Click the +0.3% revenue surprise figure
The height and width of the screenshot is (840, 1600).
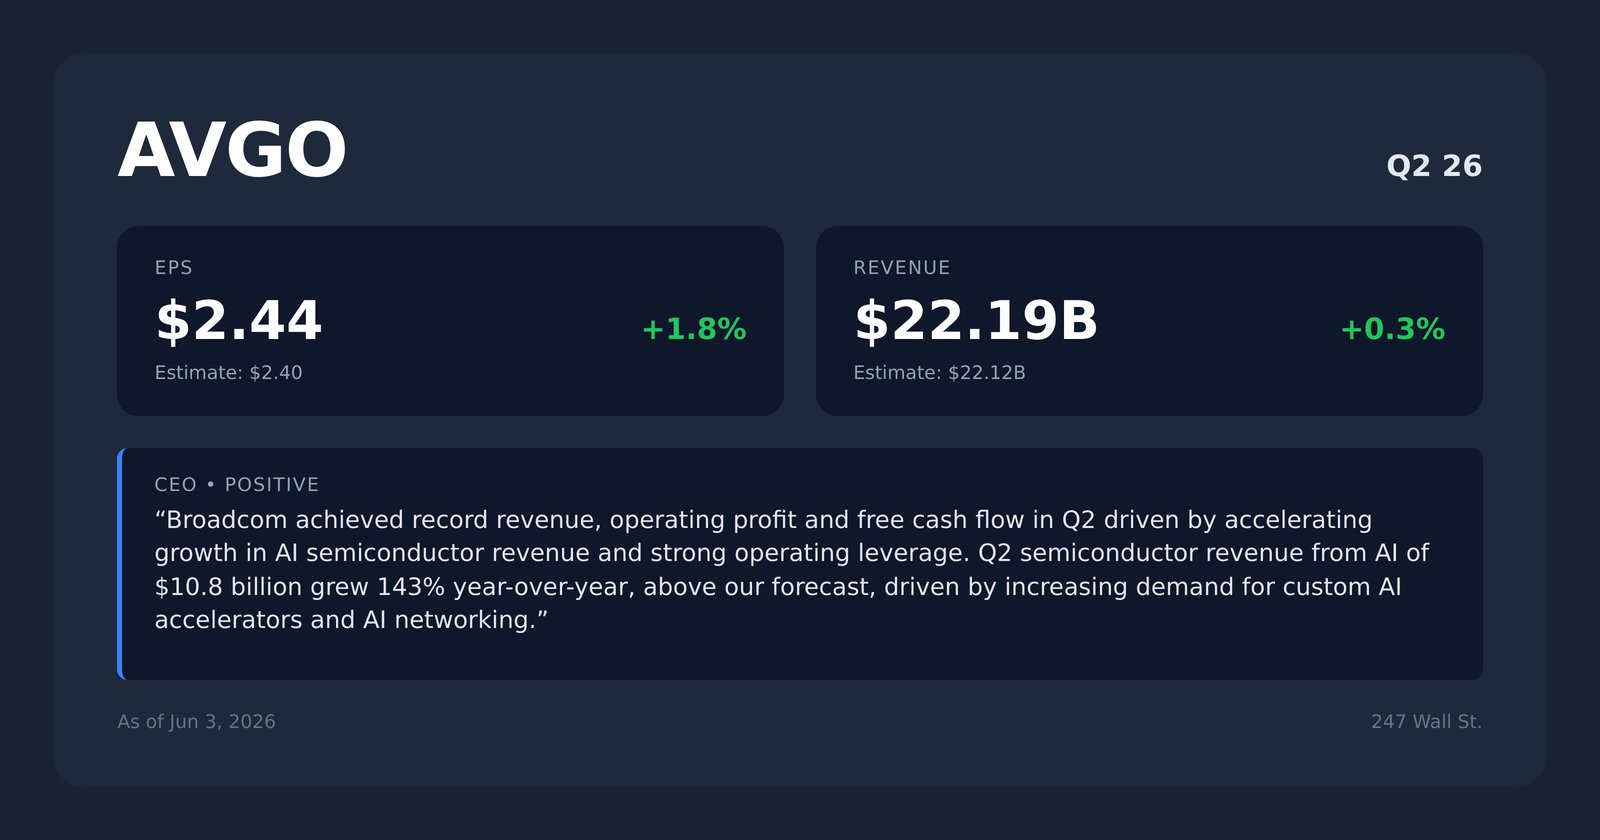coord(1392,329)
